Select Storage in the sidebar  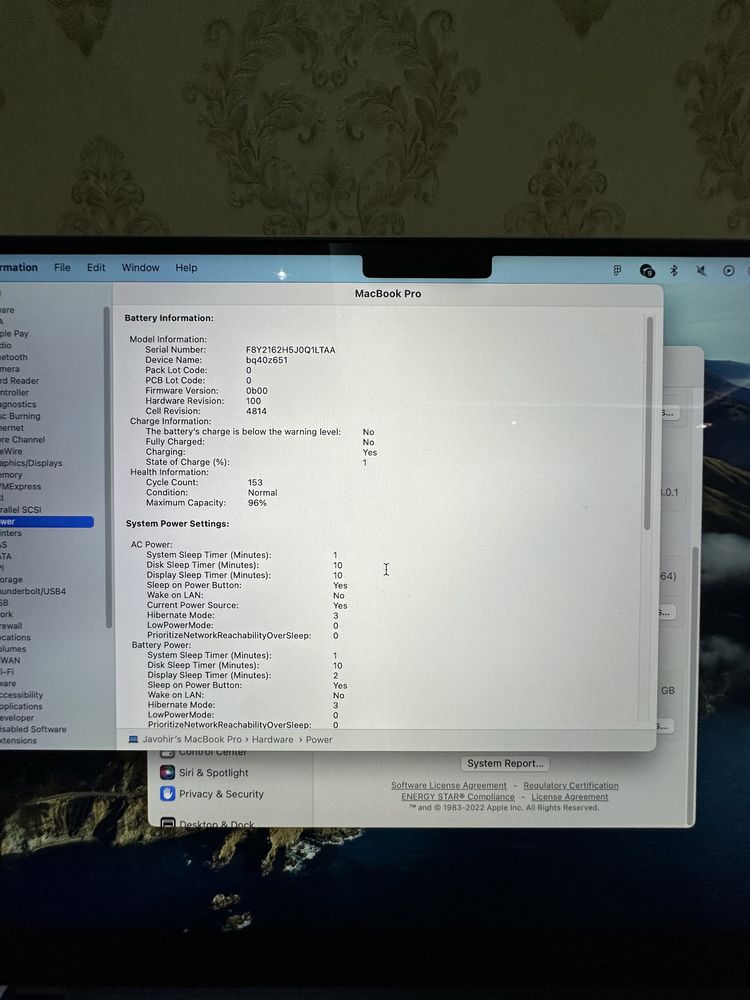11,580
